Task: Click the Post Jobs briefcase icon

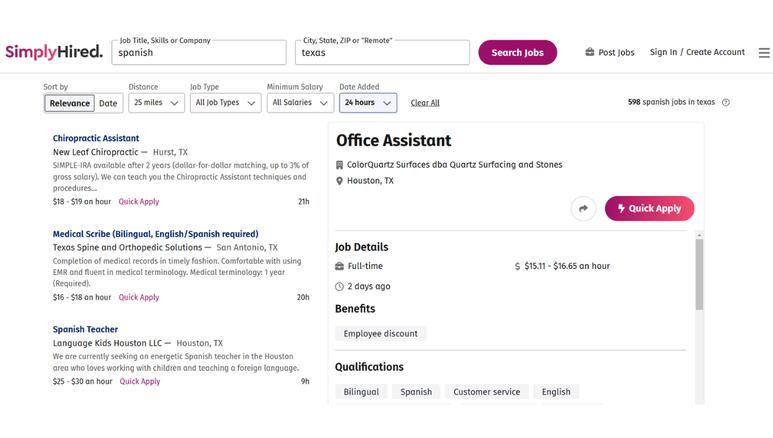Action: 590,52
